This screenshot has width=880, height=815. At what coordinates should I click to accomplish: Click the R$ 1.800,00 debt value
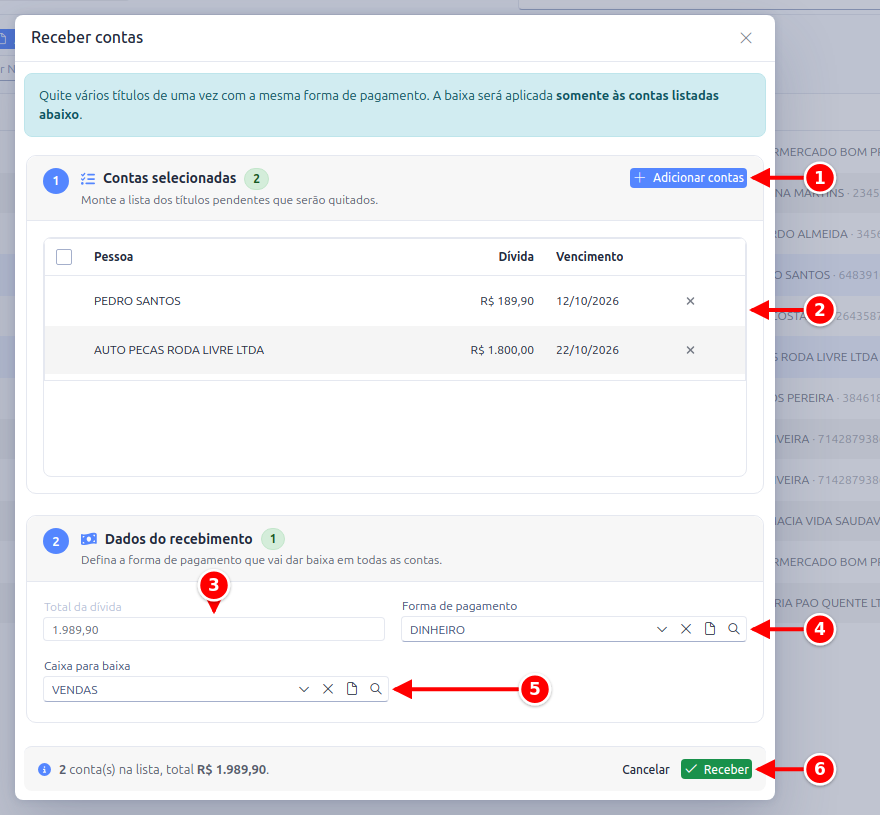tap(502, 350)
